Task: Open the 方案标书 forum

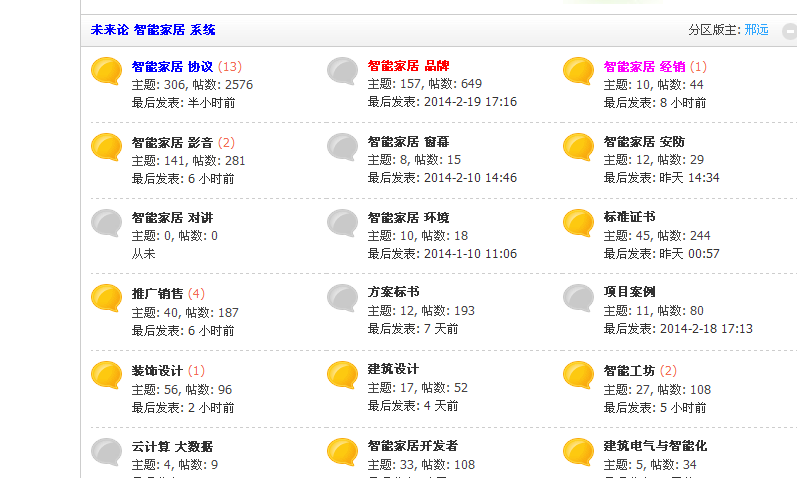Action: pyautogui.click(x=394, y=292)
